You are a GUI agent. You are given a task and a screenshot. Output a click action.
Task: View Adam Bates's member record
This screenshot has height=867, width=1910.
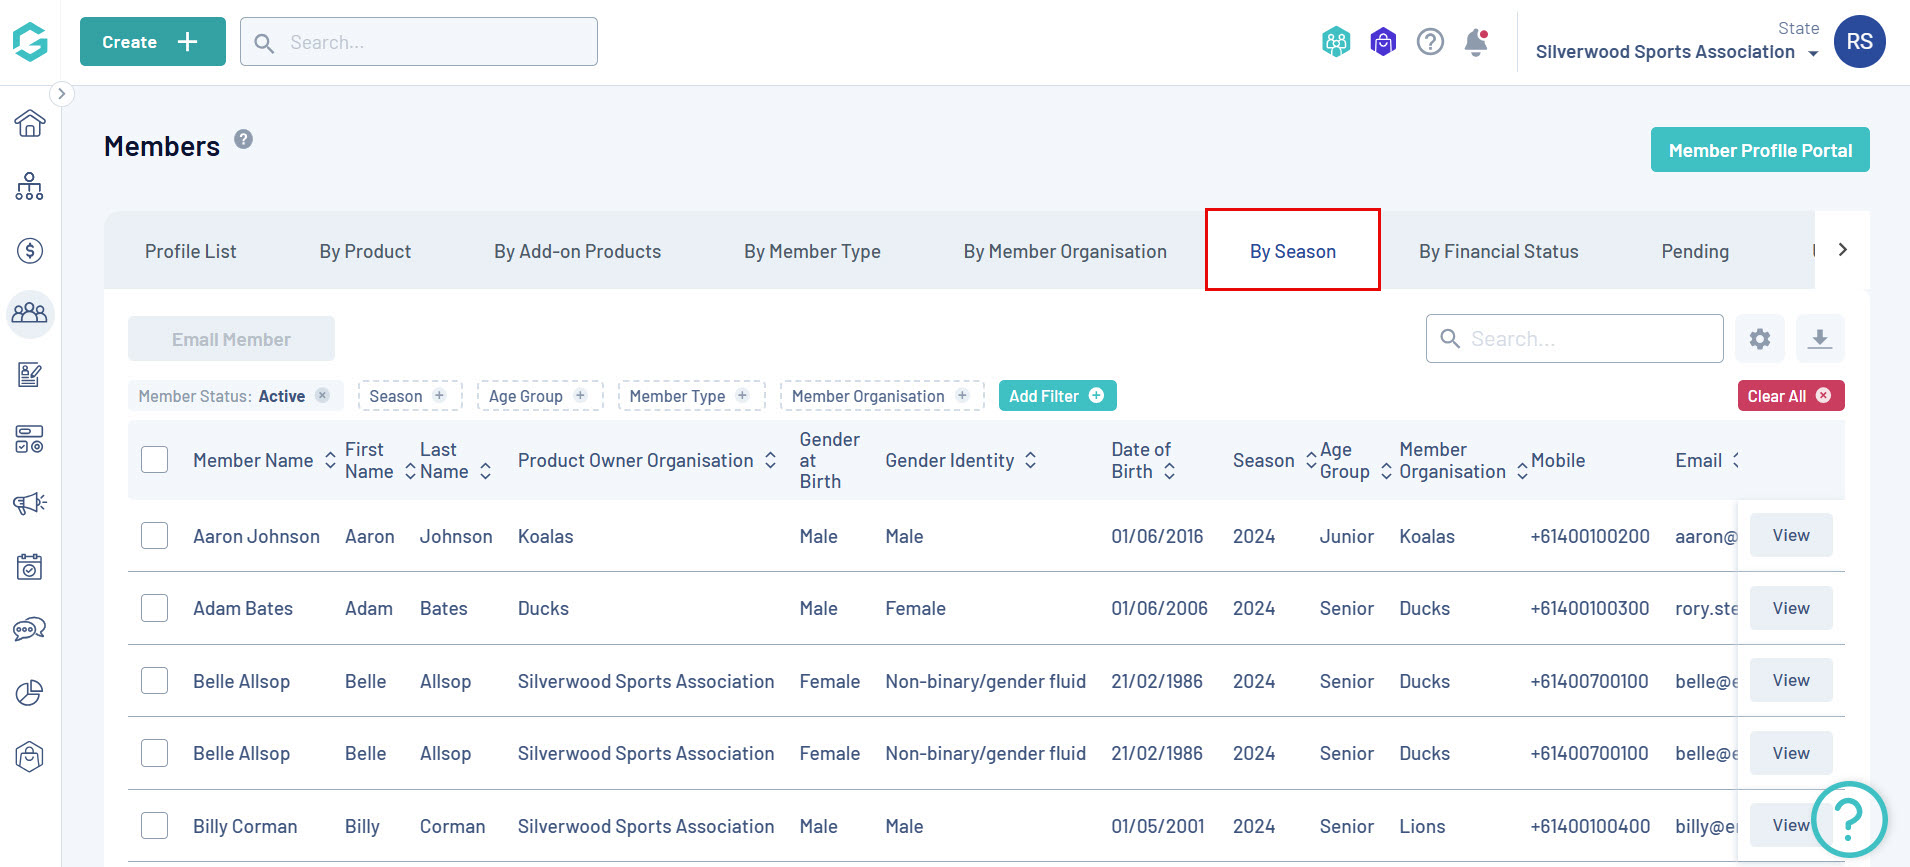tap(1791, 608)
